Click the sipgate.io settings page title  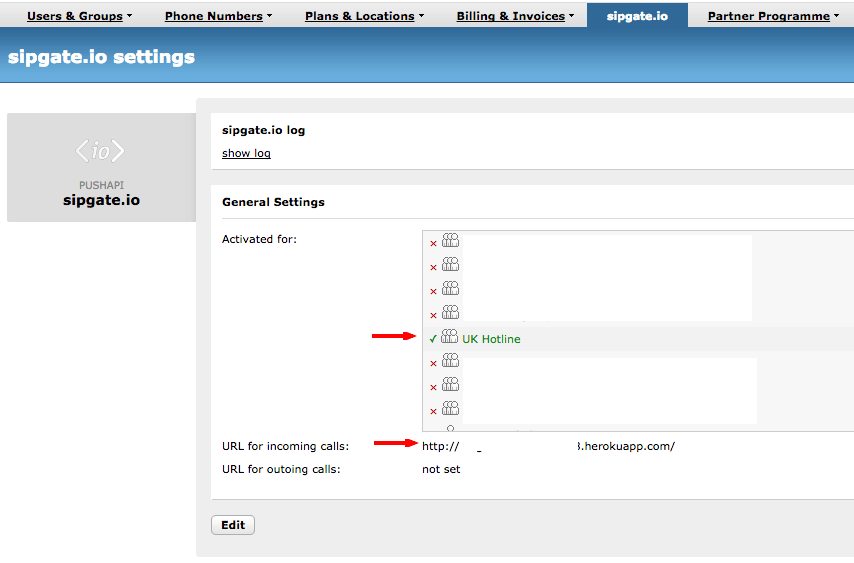(x=101, y=57)
